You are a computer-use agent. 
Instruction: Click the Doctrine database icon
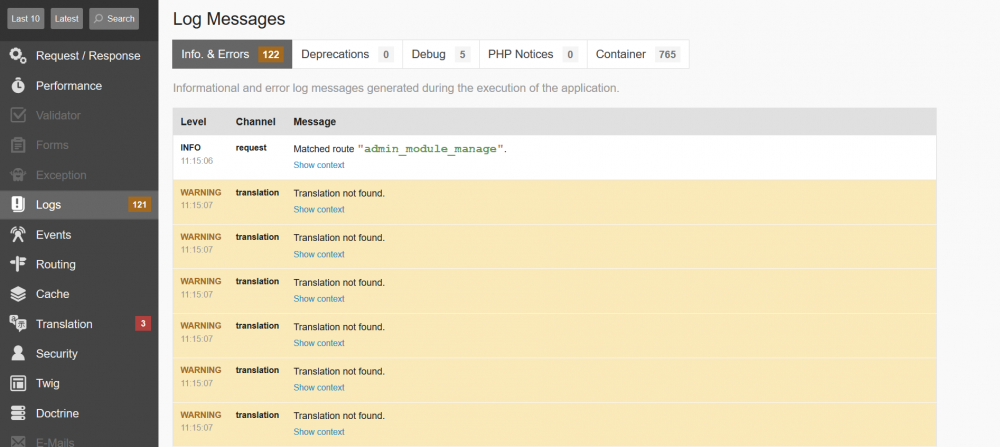tap(18, 413)
